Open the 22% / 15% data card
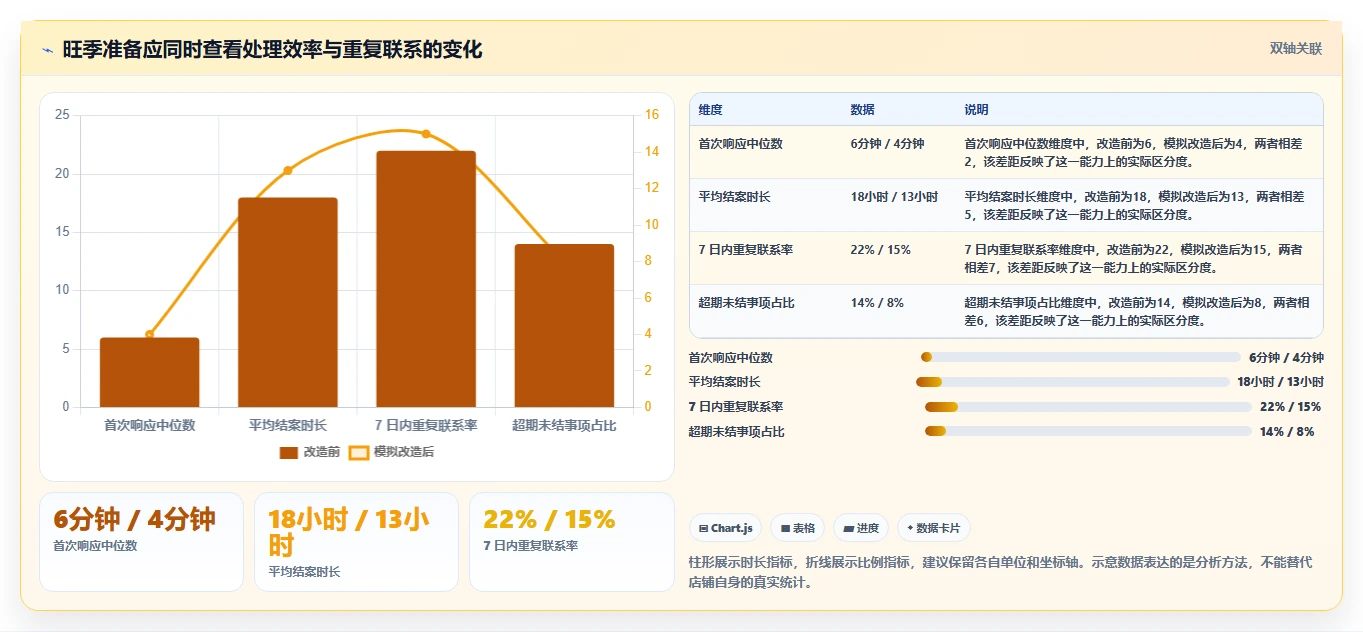 point(571,542)
